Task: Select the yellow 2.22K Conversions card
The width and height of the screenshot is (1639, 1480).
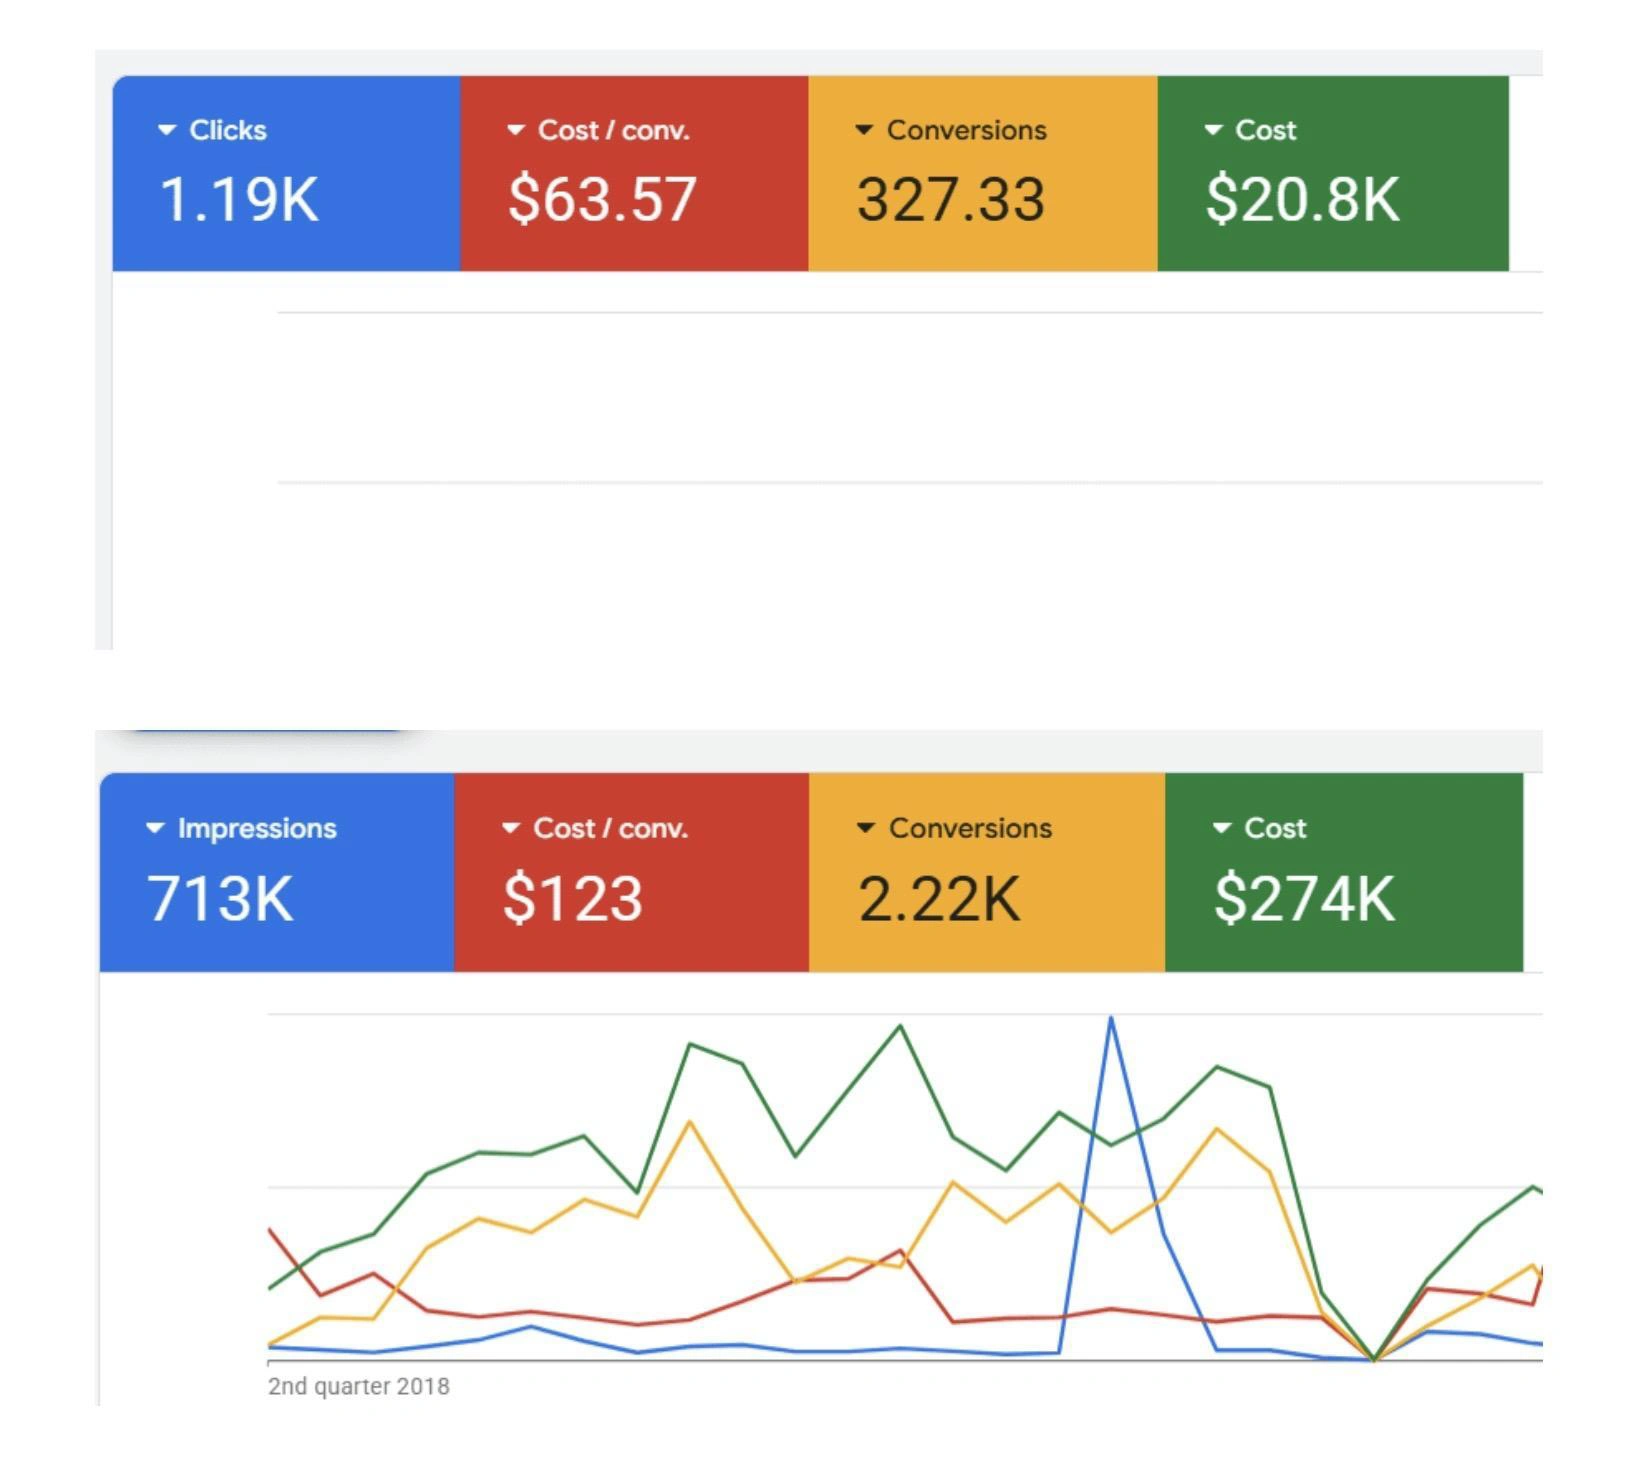Action: click(987, 872)
